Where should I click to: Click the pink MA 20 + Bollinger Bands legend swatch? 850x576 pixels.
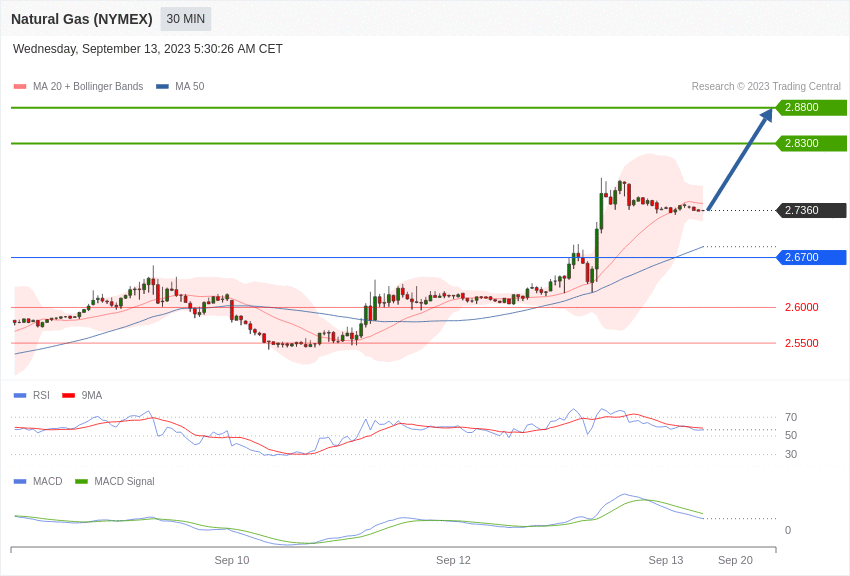[x=20, y=87]
